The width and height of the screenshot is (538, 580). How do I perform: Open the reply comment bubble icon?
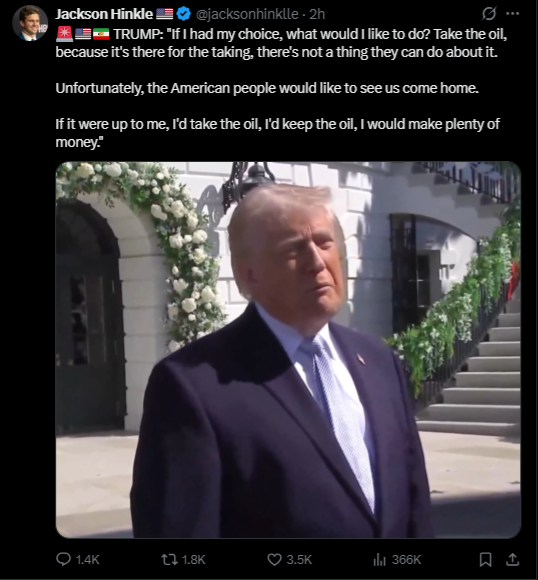pyautogui.click(x=63, y=559)
